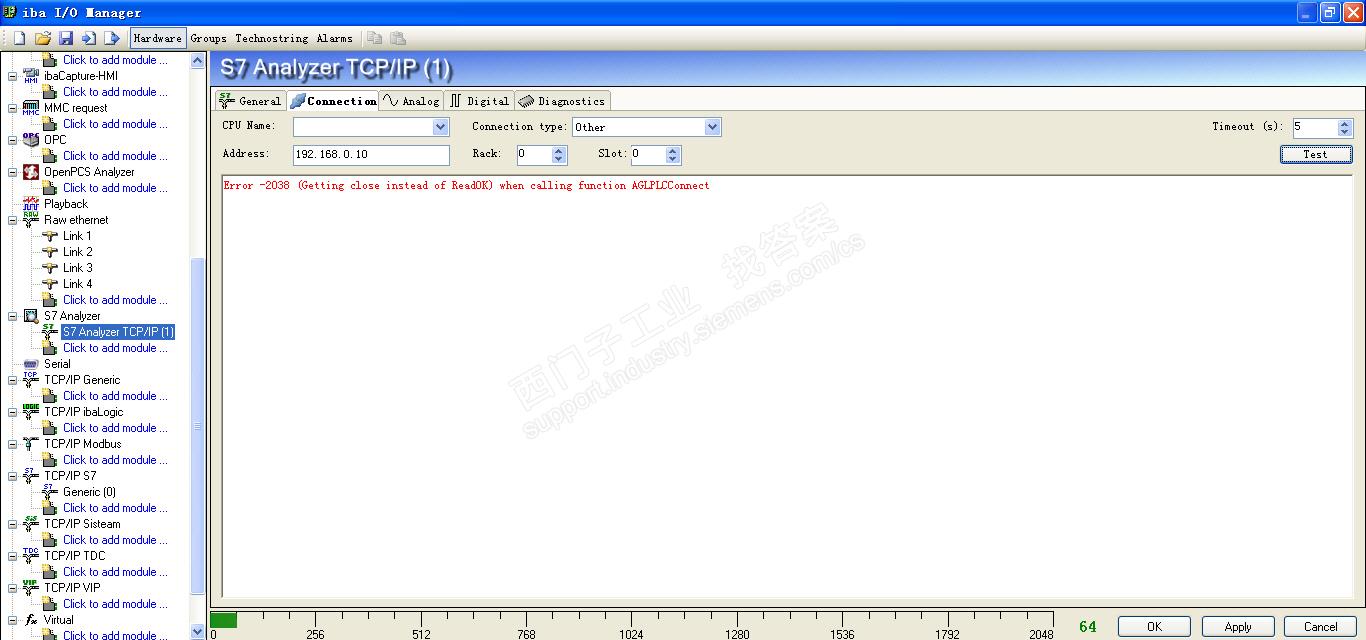
Task: Click the Address field showing 192.168.0.10
Action: 371,155
